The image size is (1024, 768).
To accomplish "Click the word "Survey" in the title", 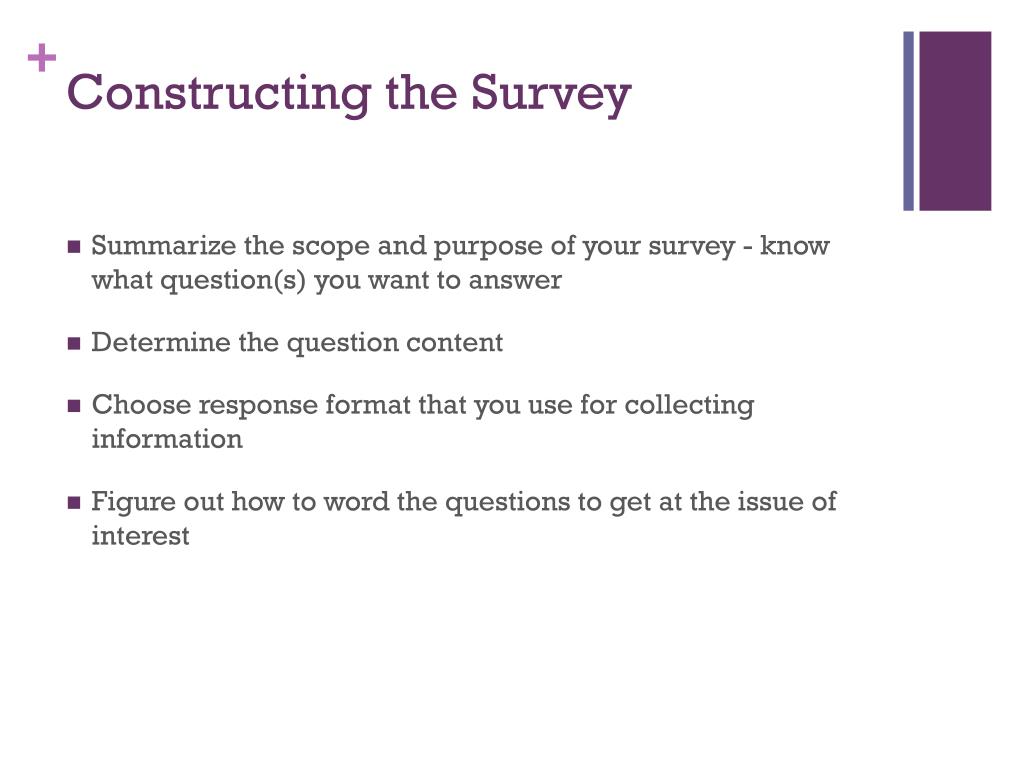I will tap(551, 94).
